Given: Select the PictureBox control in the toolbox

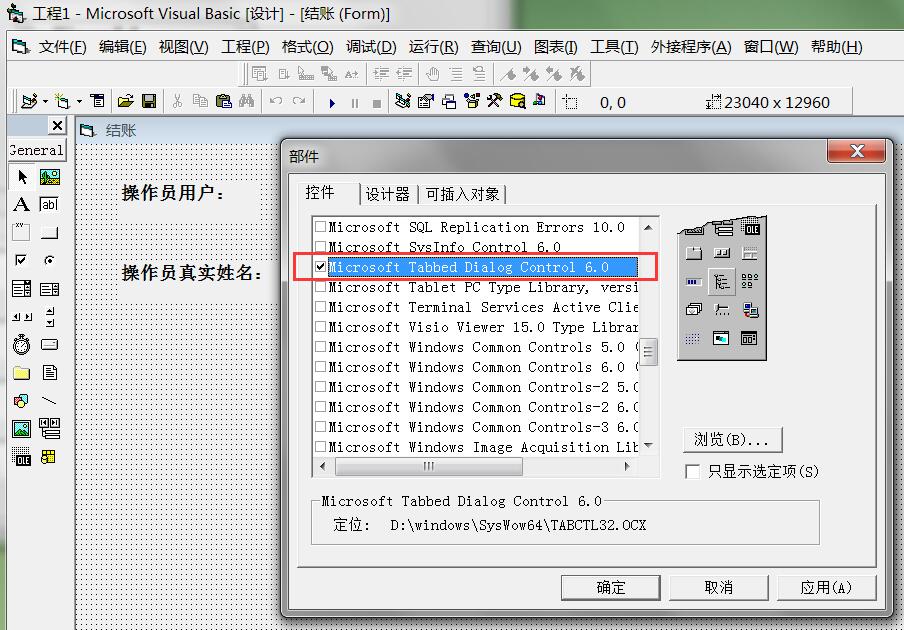Looking at the screenshot, I should tap(50, 176).
